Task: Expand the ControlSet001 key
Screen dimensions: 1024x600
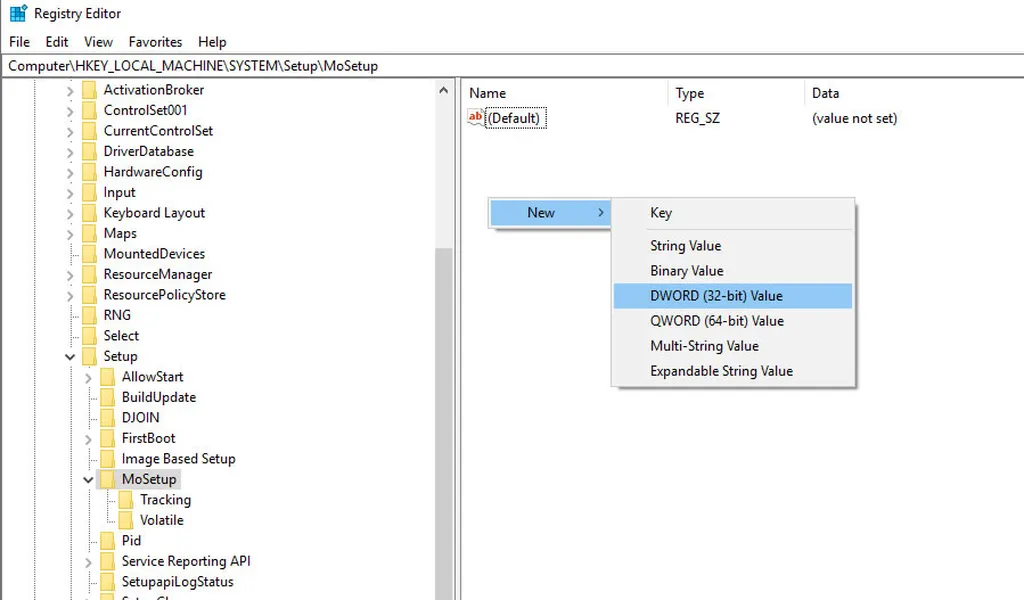Action: coord(70,111)
